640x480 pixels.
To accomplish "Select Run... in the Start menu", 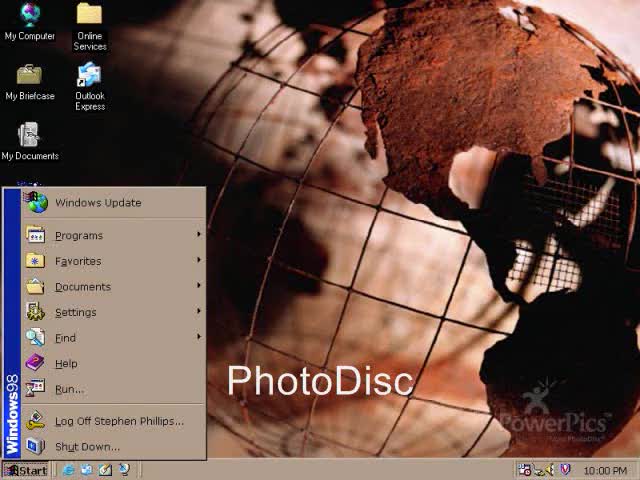I will point(114,389).
